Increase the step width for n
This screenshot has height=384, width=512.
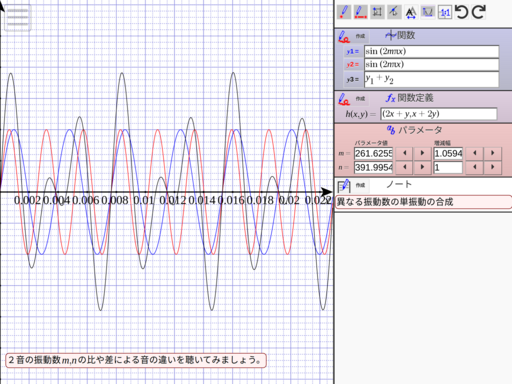click(493, 167)
